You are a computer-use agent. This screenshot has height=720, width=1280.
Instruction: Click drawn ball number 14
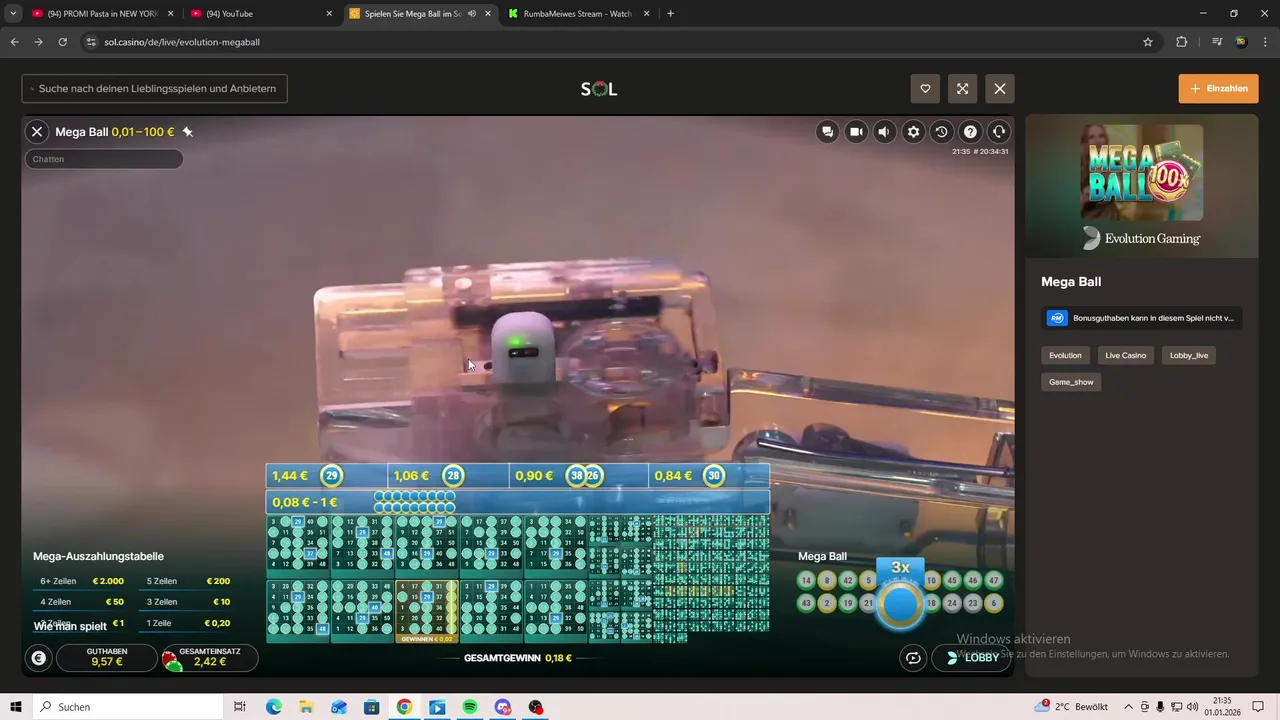(807, 580)
